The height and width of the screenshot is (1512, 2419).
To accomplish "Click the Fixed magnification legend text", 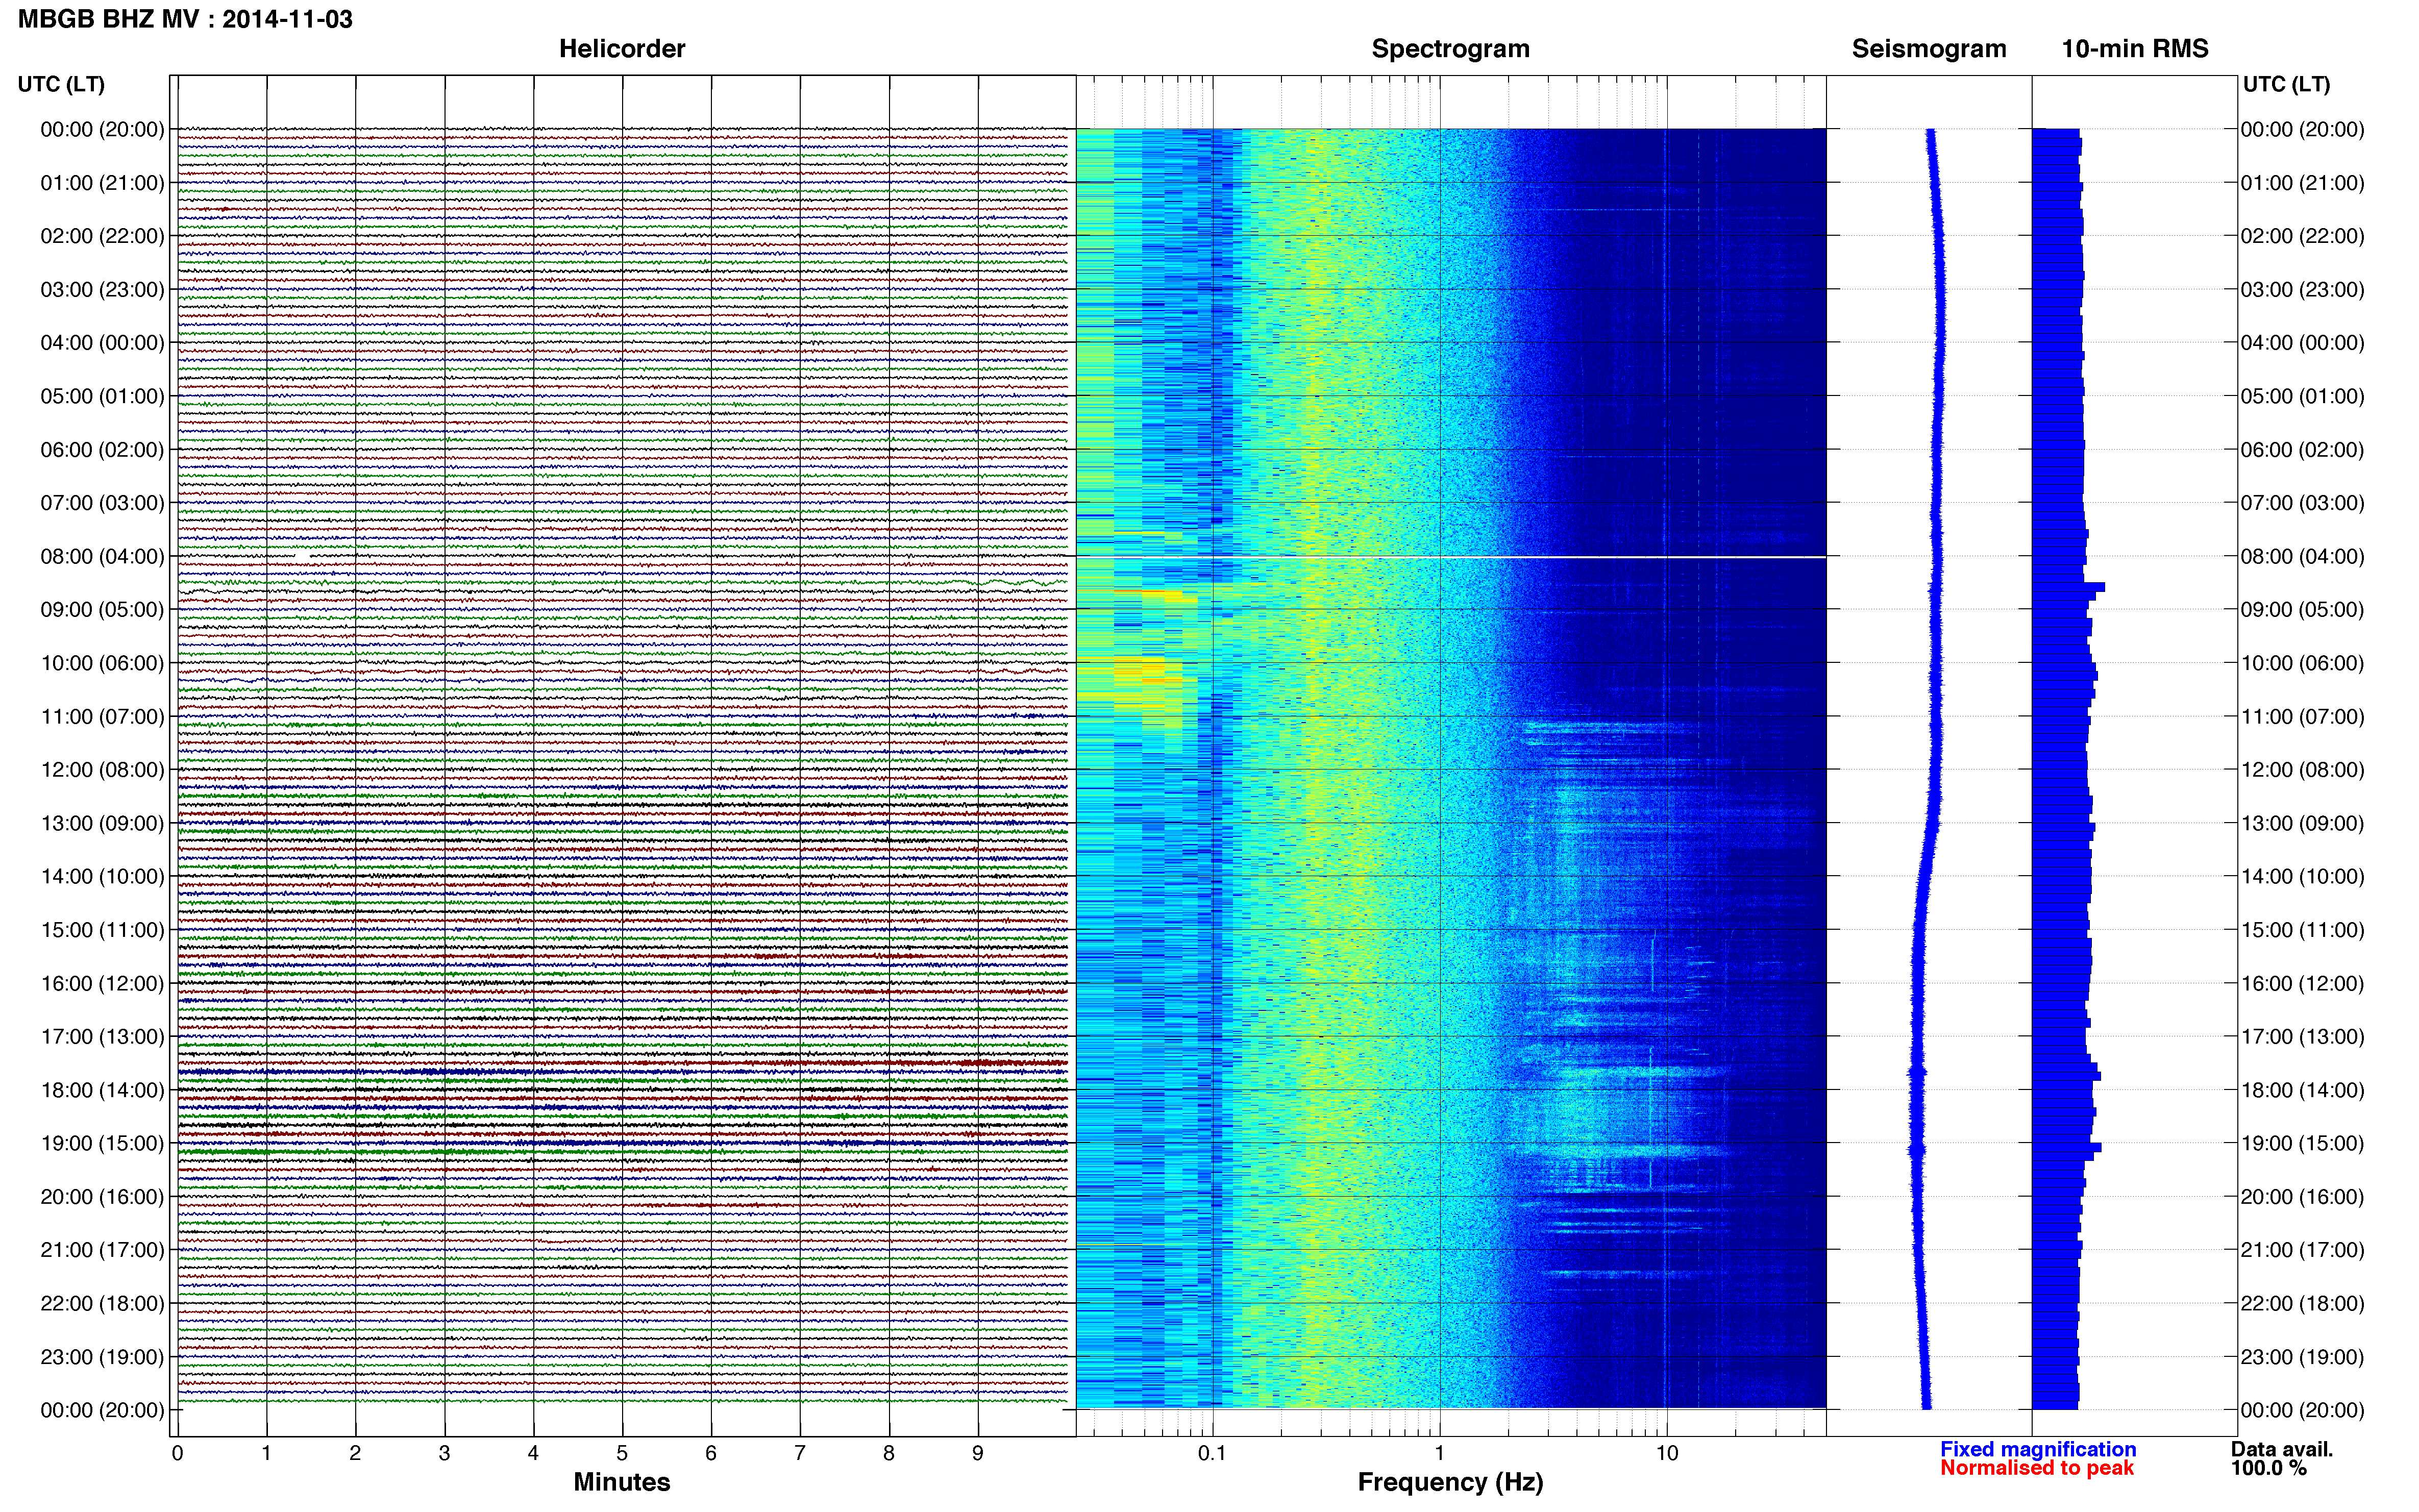I will [x=2038, y=1449].
